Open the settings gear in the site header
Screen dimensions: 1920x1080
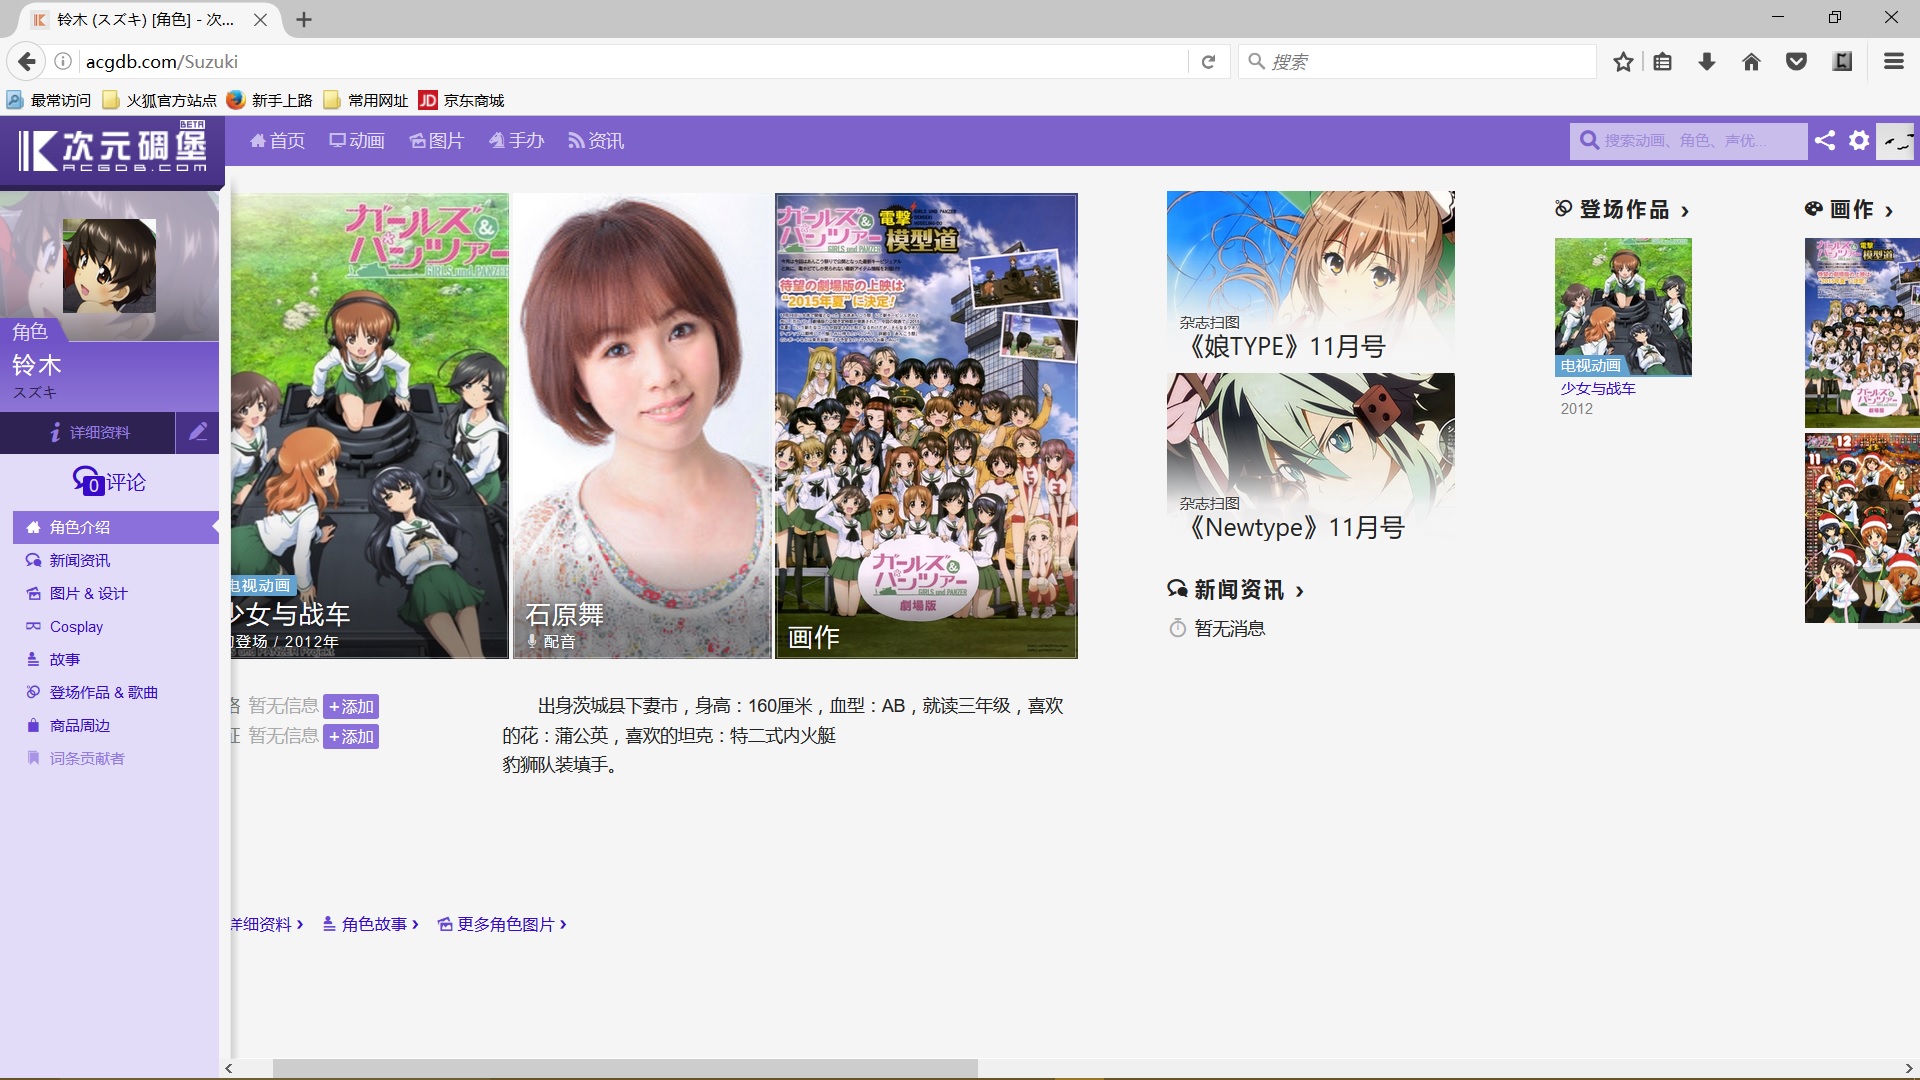click(1859, 141)
